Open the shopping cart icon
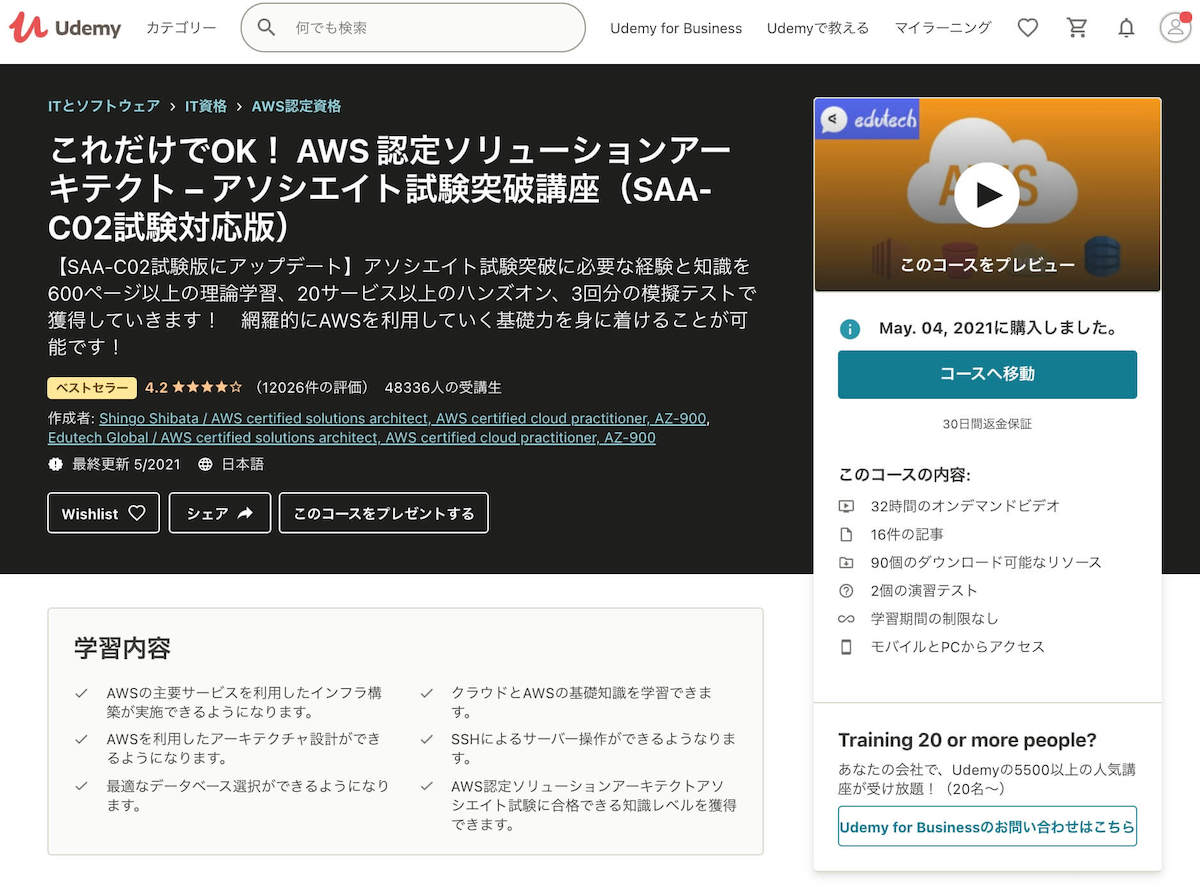1200x890 pixels. point(1077,28)
